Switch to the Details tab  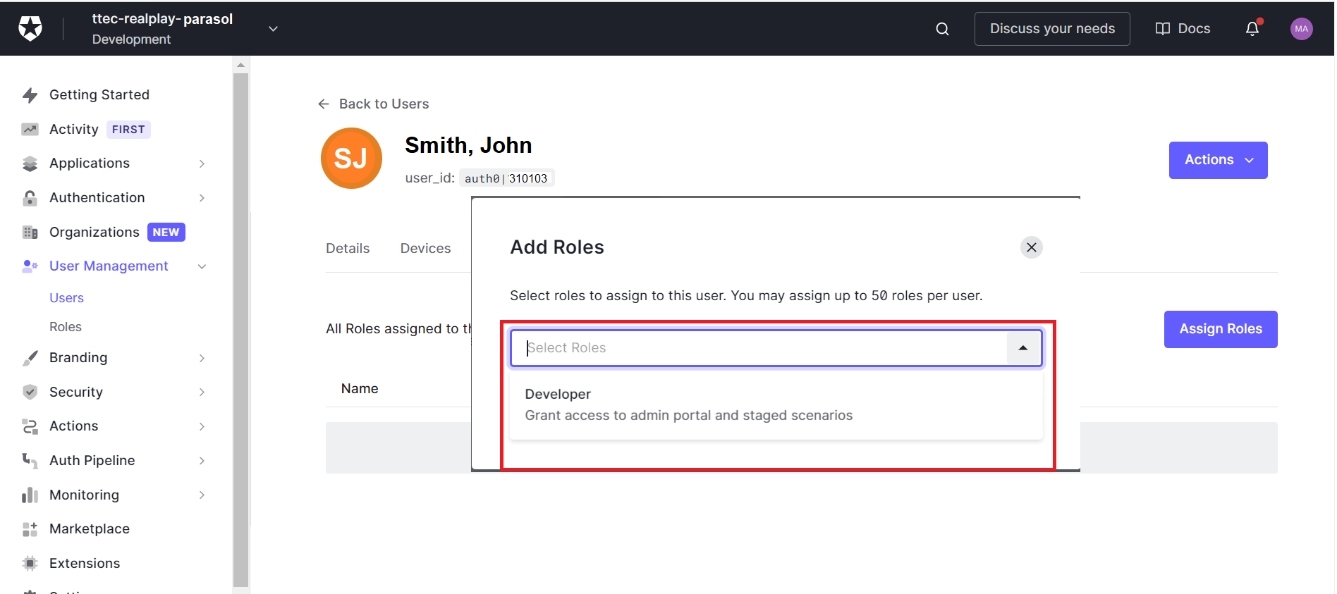coord(347,248)
